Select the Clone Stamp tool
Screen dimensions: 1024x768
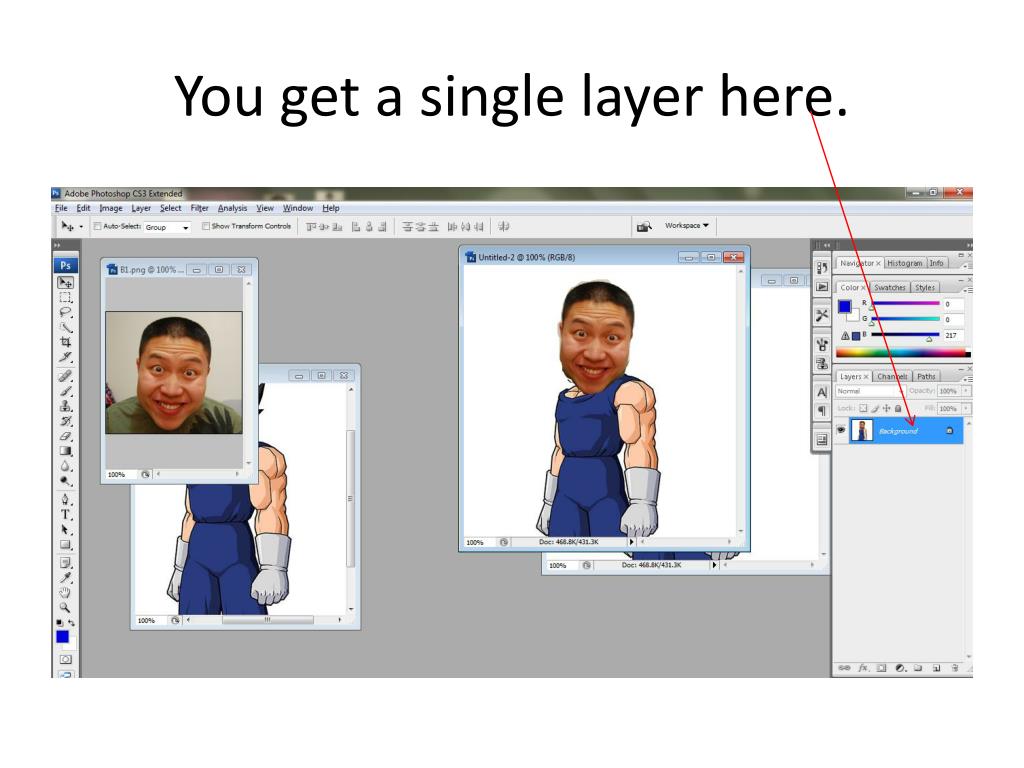(x=65, y=406)
